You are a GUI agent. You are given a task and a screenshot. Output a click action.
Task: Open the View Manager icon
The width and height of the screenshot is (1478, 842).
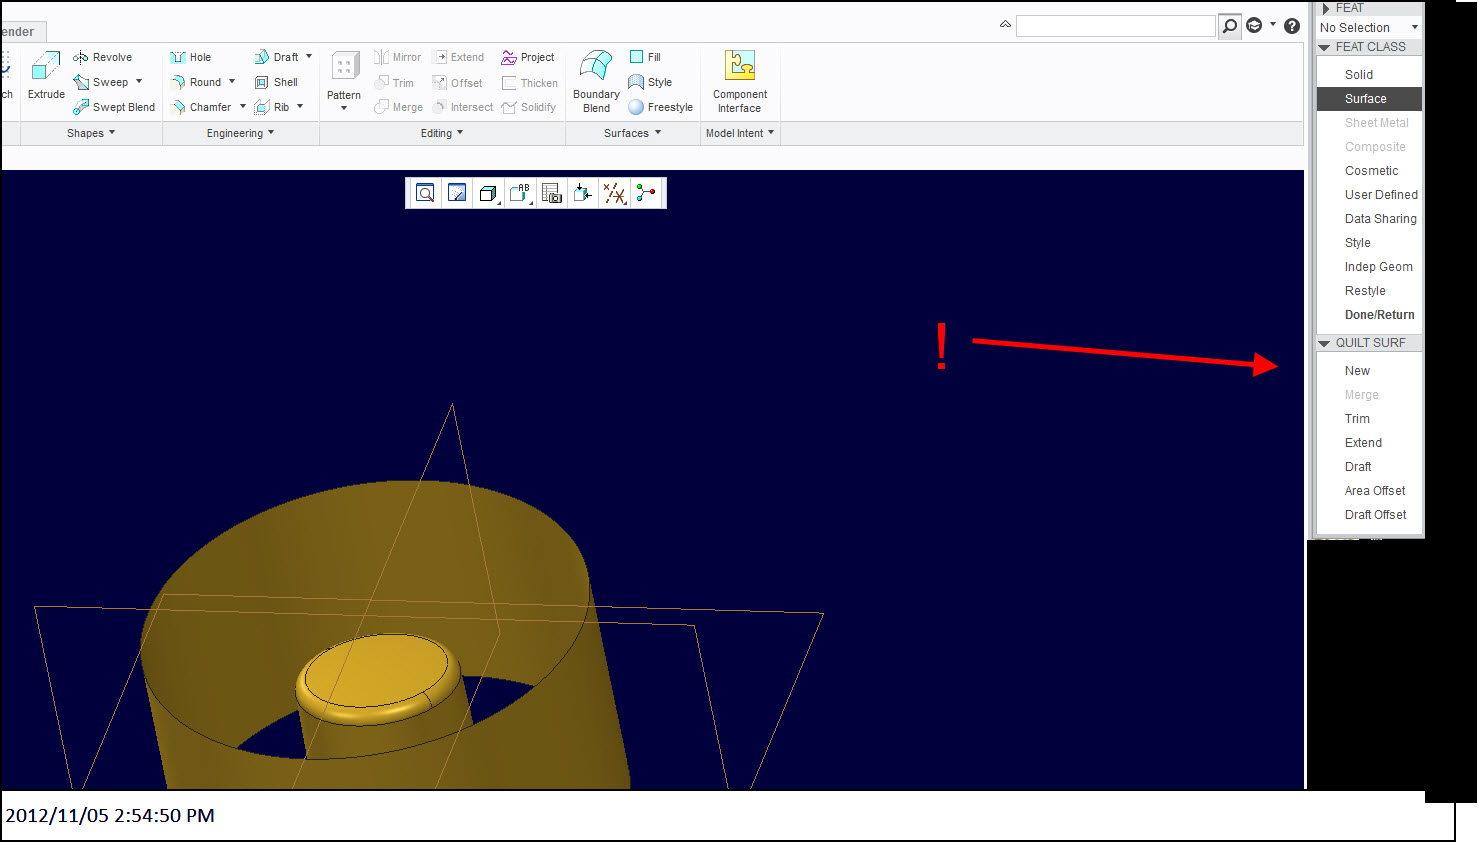pyautogui.click(x=552, y=193)
